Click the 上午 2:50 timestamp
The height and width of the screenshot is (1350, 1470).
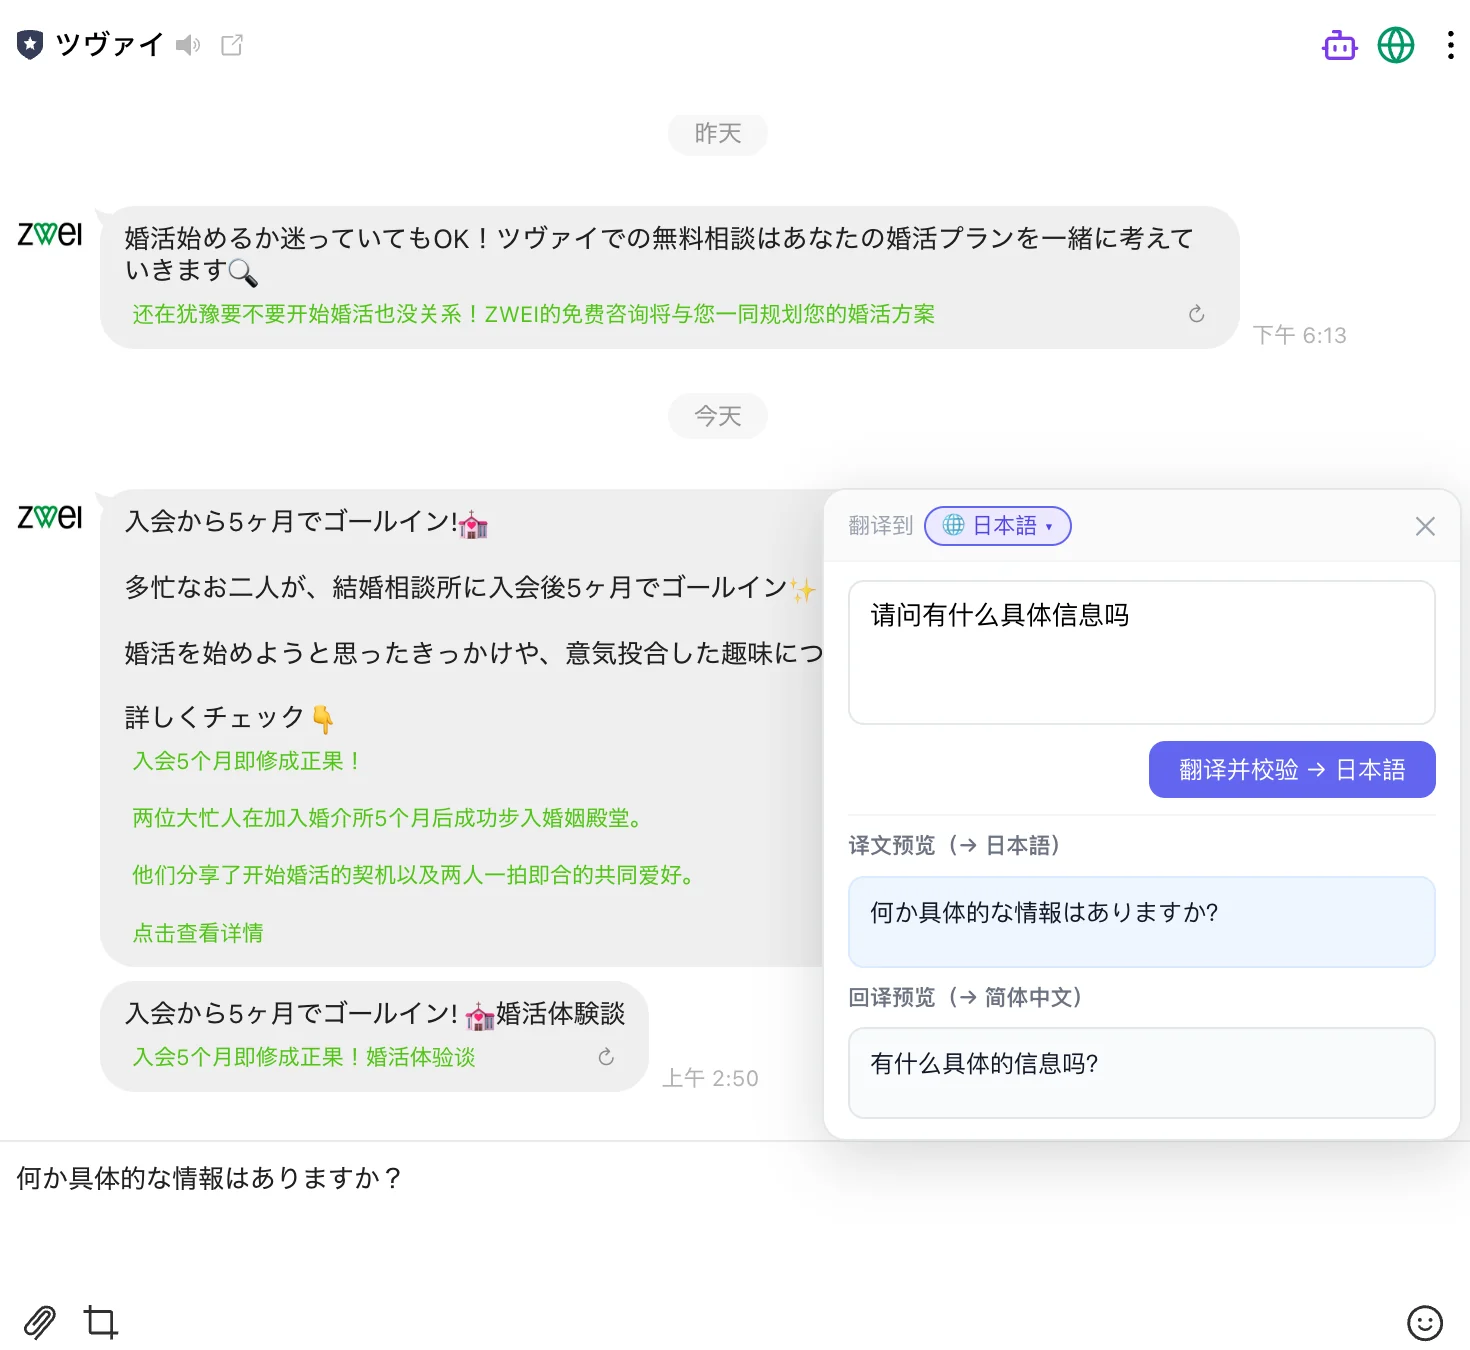[x=710, y=1078]
